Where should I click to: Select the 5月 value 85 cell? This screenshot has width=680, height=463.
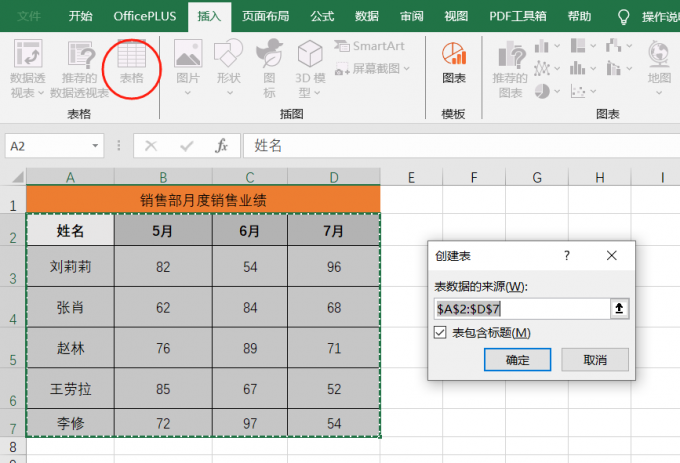163,388
